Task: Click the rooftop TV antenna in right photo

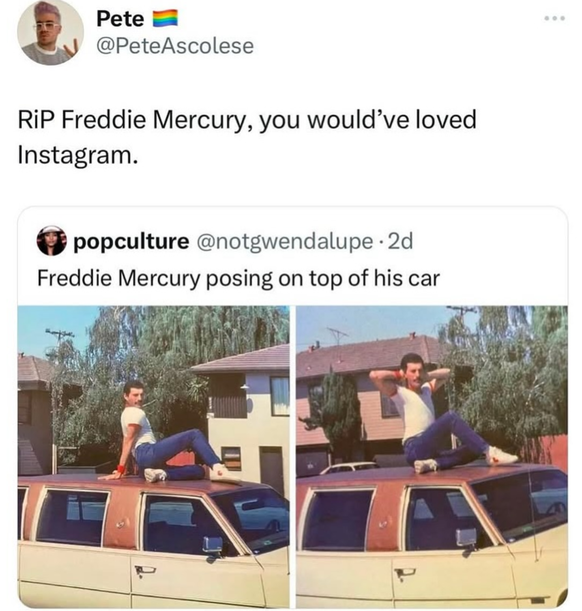Action: point(337,336)
